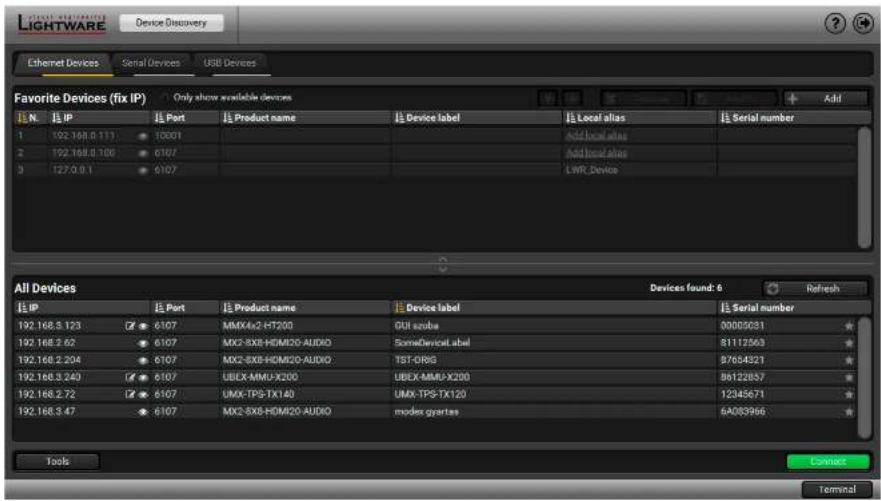The image size is (881, 501).
Task: Click edit icon for device 192.168.3.240
Action: pyautogui.click(x=130, y=377)
